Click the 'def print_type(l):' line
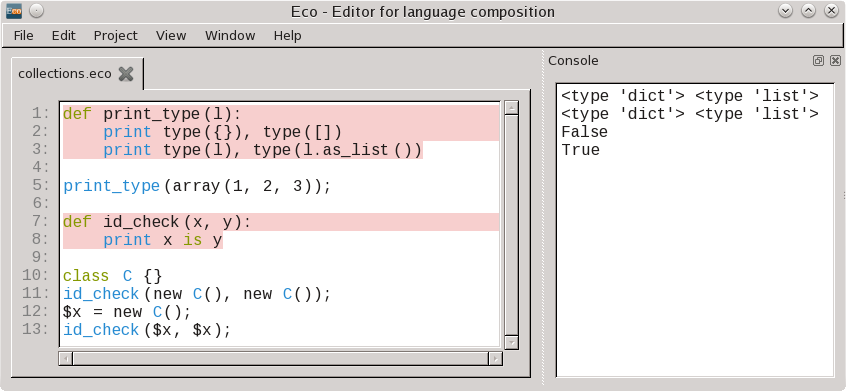The height and width of the screenshot is (391, 846). tap(152, 114)
